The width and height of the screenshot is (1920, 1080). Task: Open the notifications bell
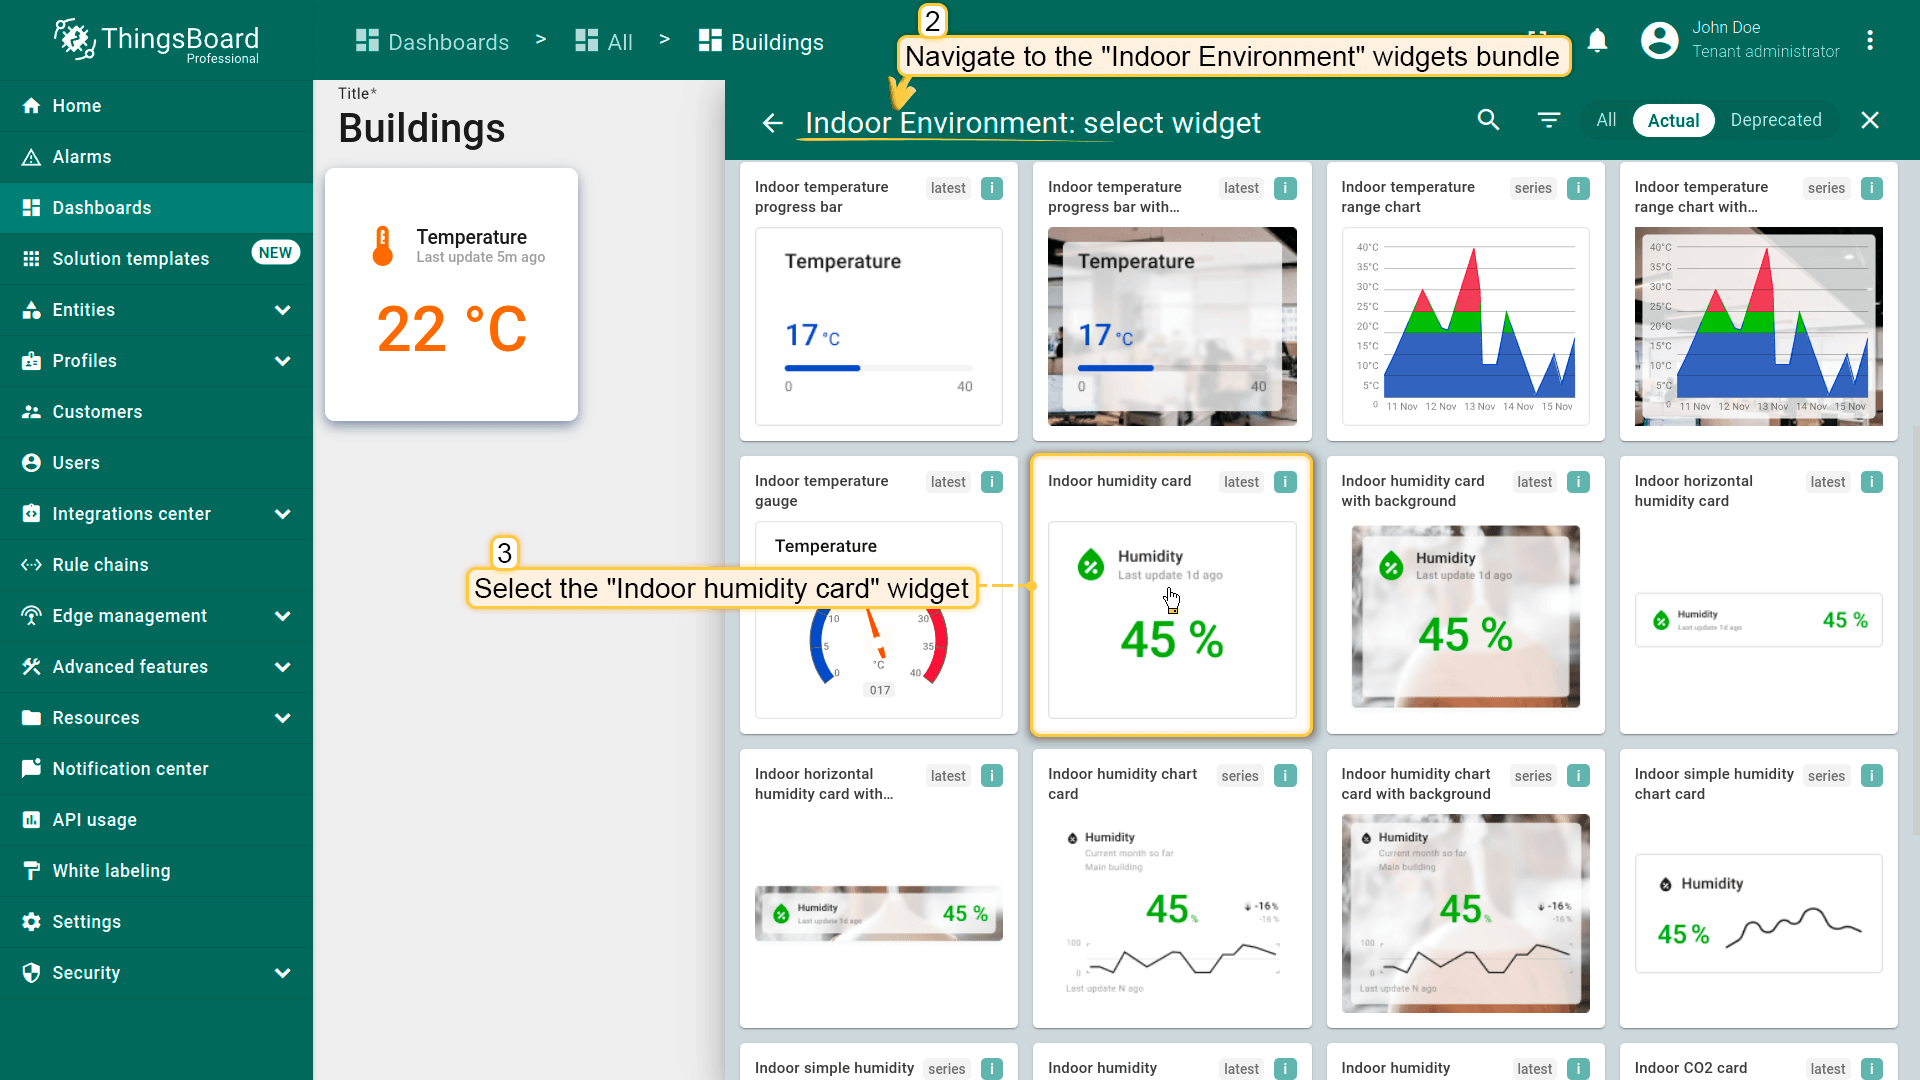1597,40
